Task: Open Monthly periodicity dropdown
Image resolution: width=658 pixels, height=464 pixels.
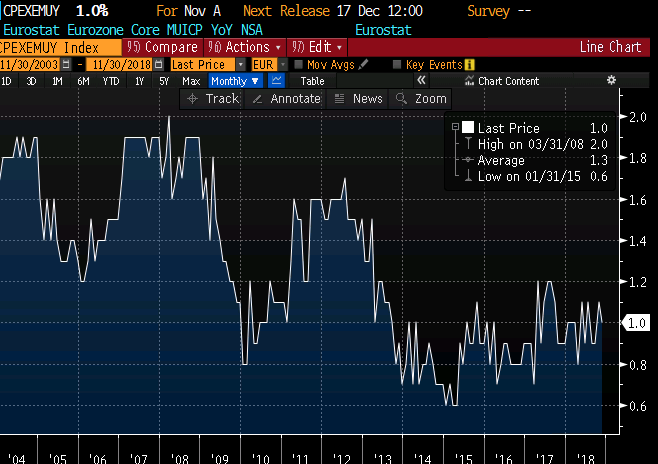Action: pyautogui.click(x=235, y=81)
